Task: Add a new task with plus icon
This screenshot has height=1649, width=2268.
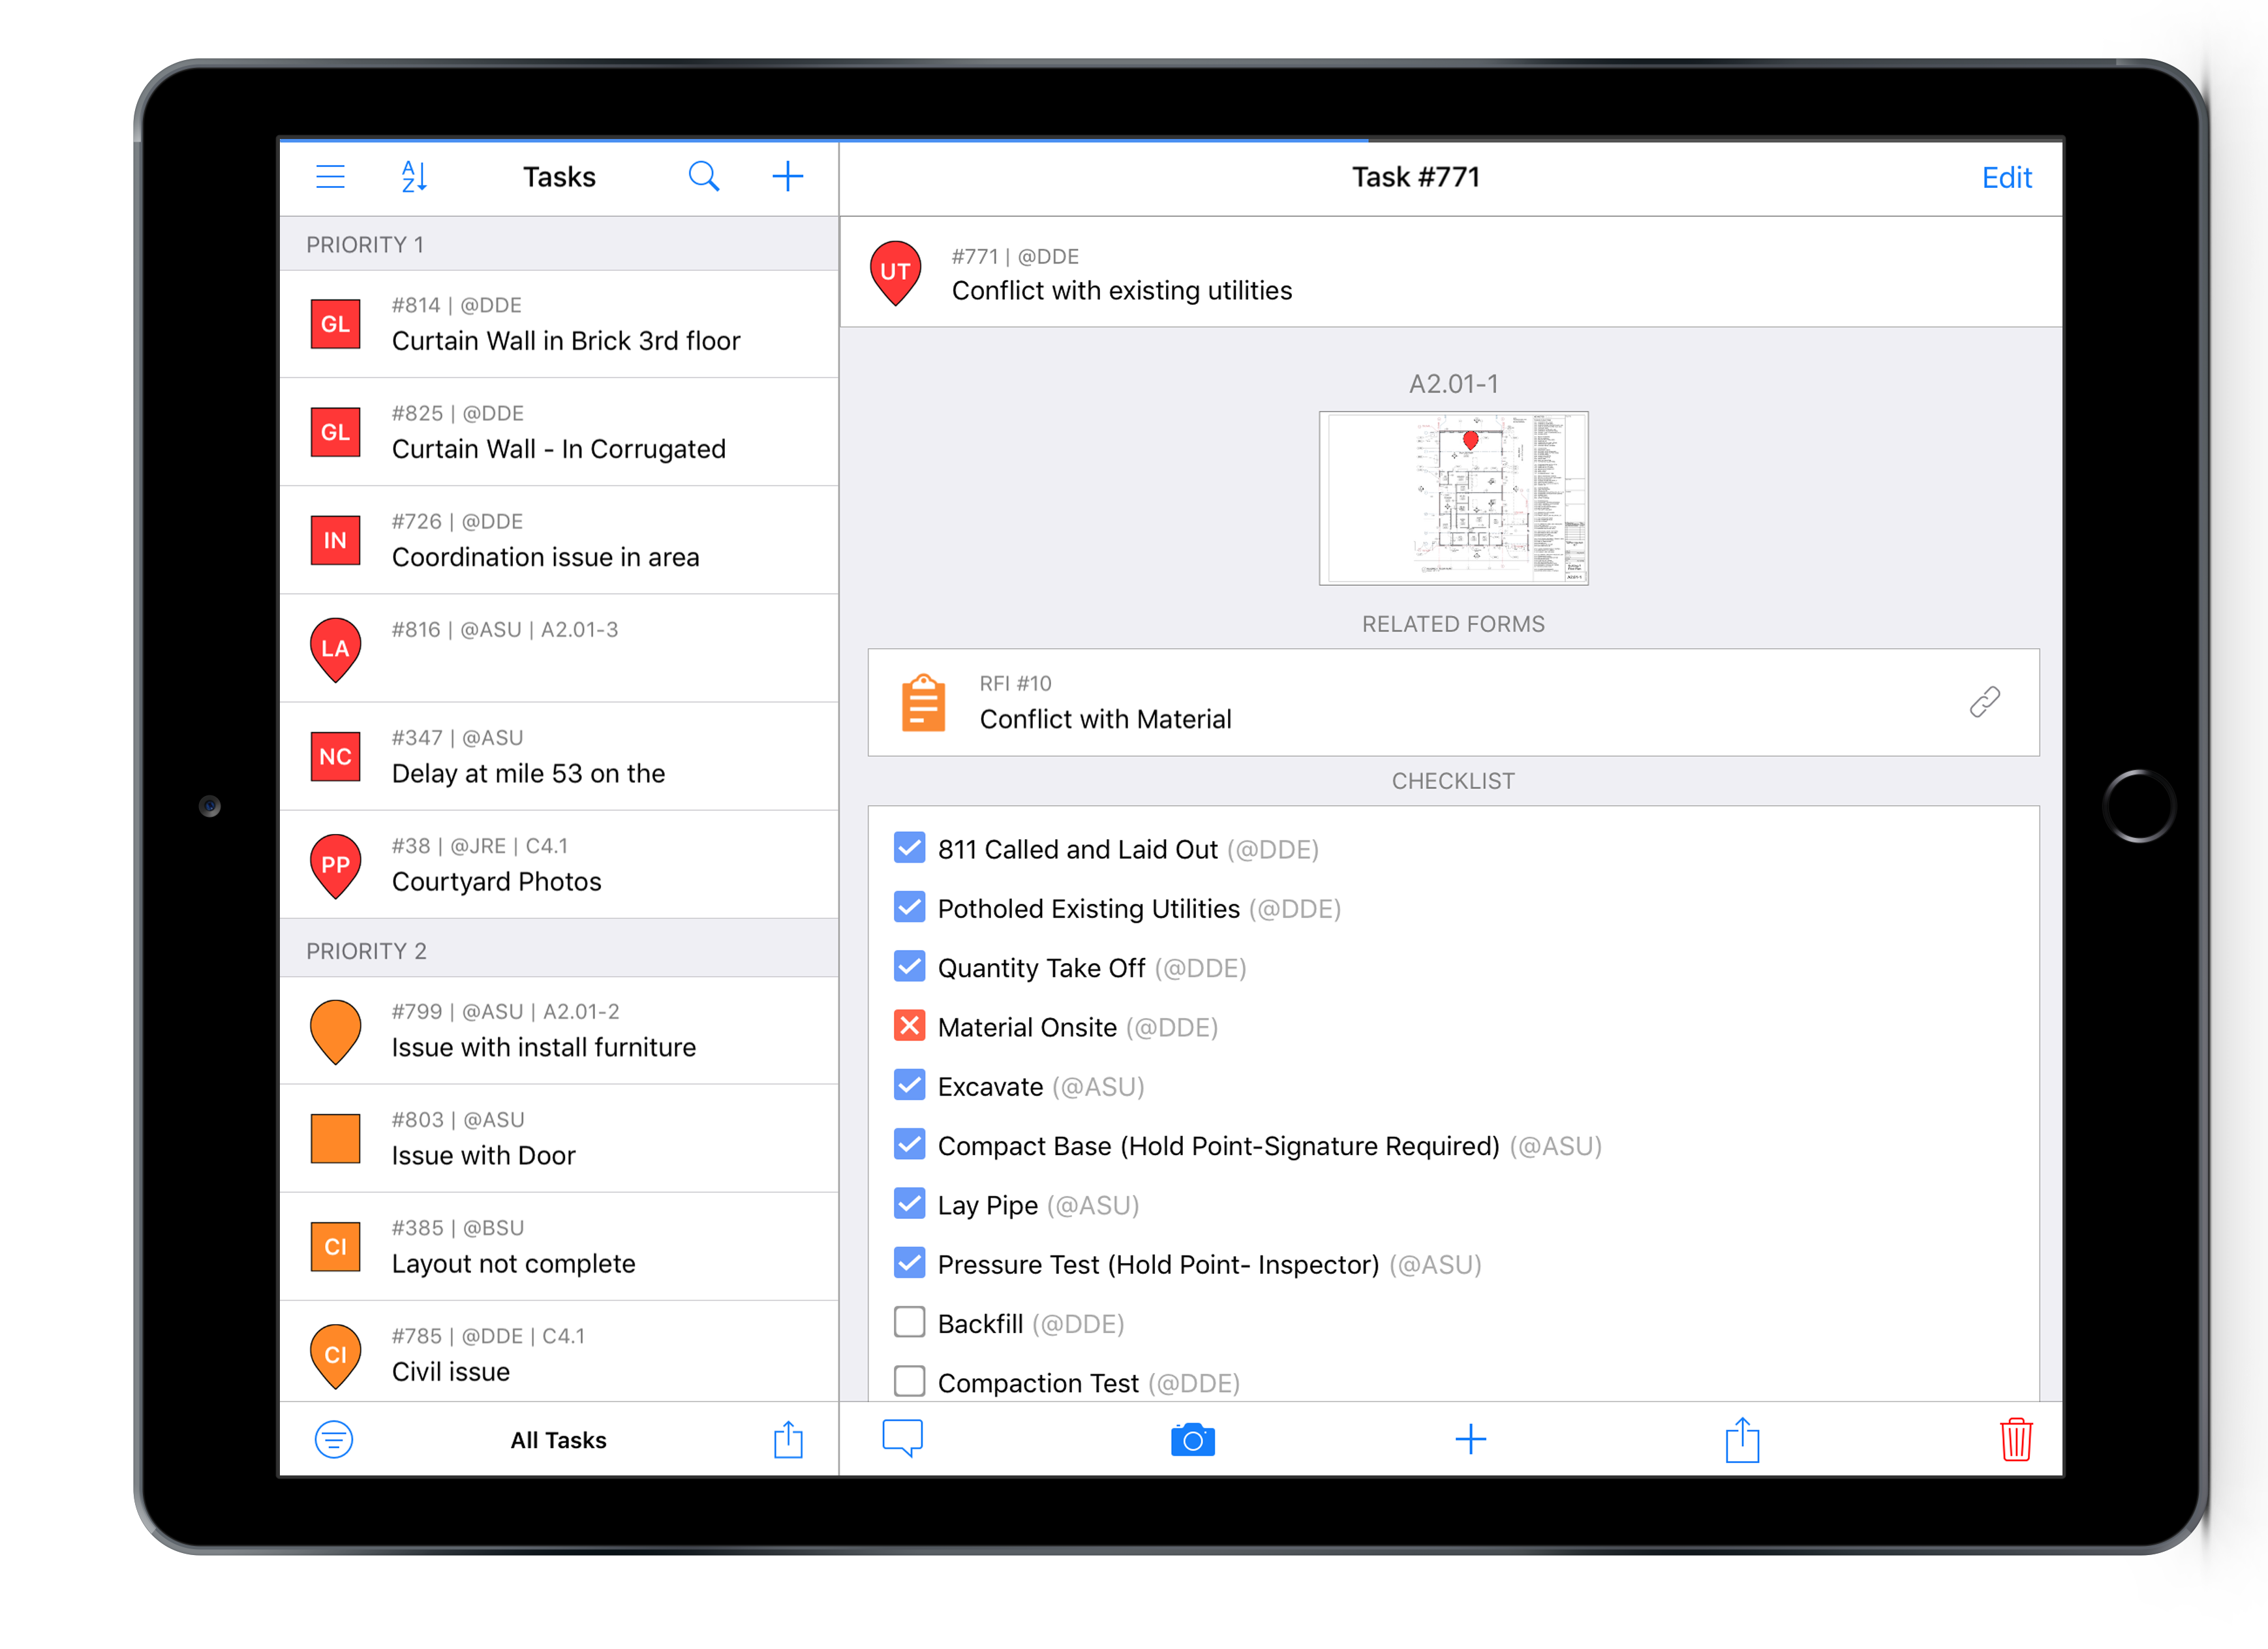Action: (788, 177)
